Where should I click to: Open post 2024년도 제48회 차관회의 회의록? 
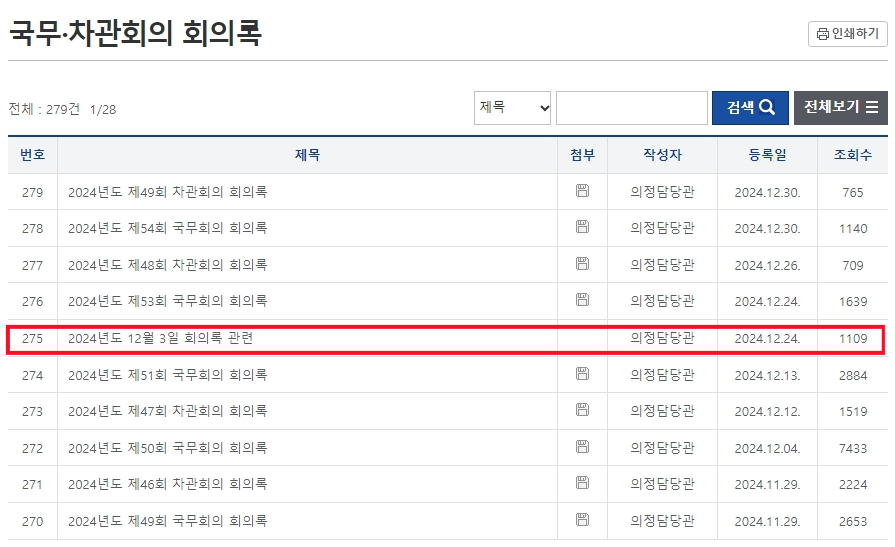(168, 265)
